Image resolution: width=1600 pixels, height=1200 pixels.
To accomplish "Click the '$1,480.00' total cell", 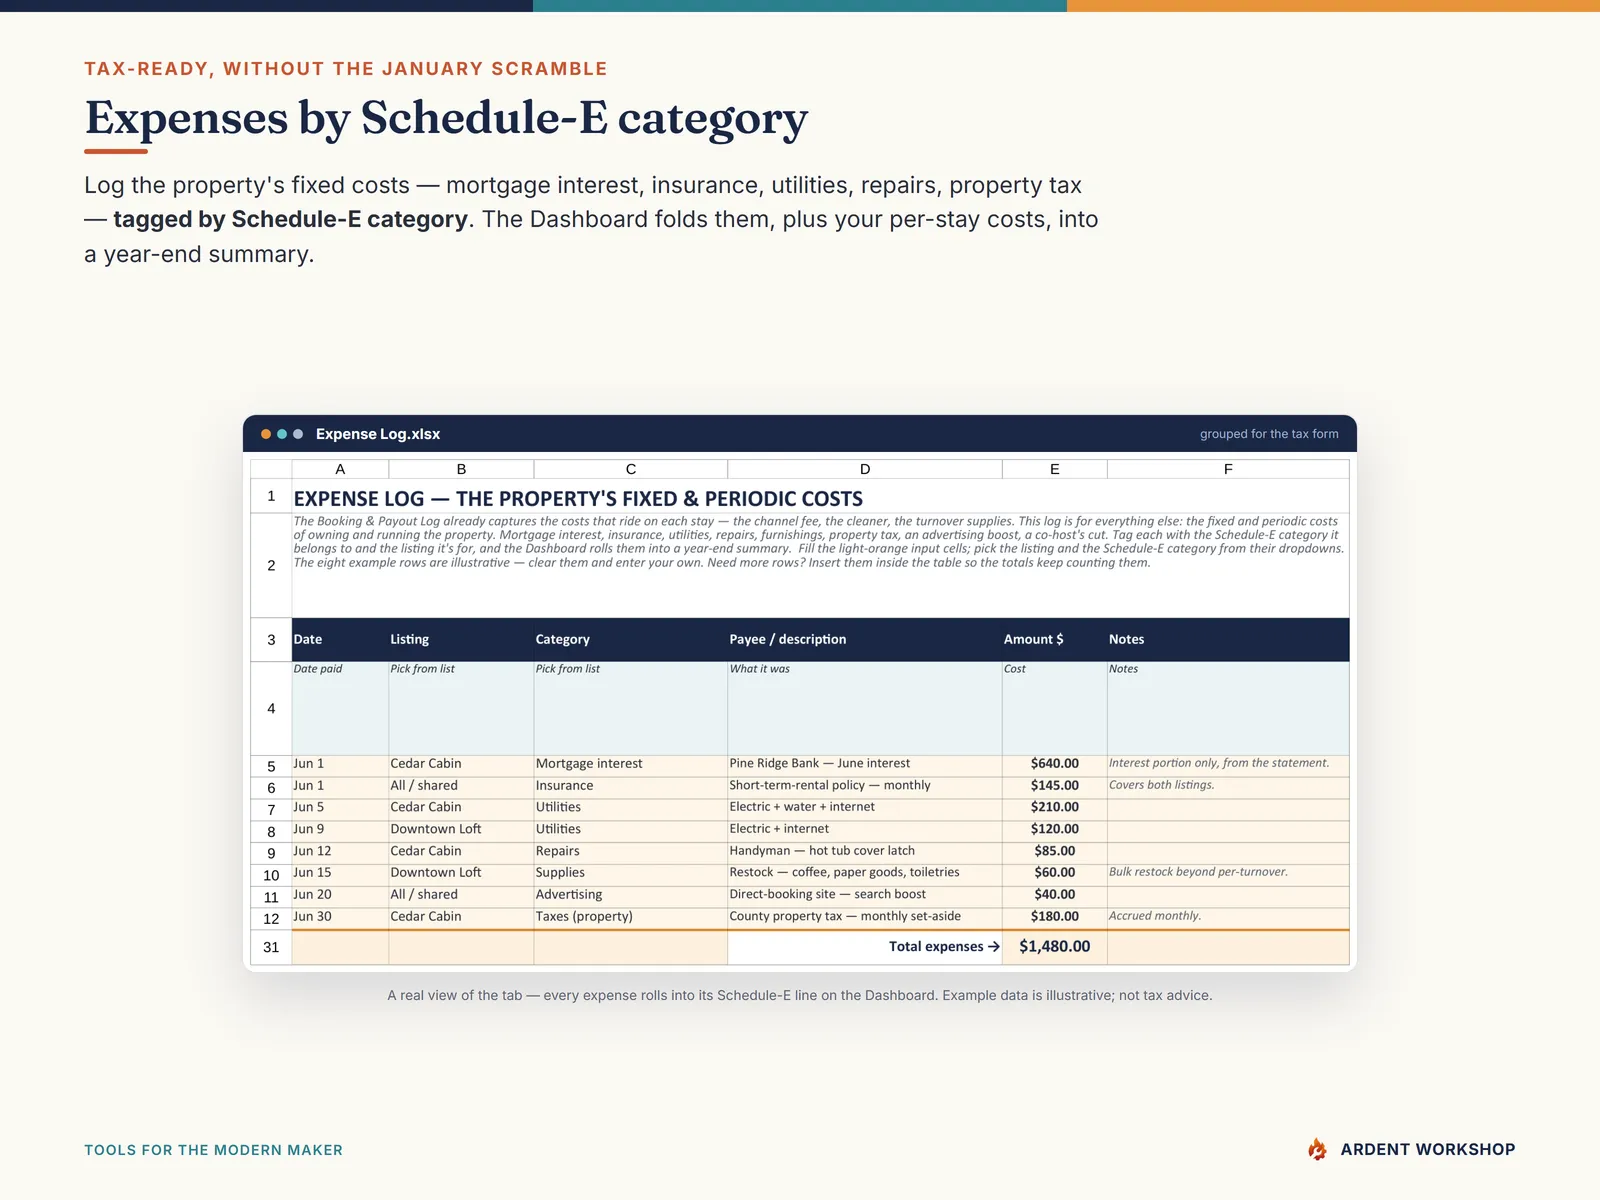I will [x=1055, y=947].
